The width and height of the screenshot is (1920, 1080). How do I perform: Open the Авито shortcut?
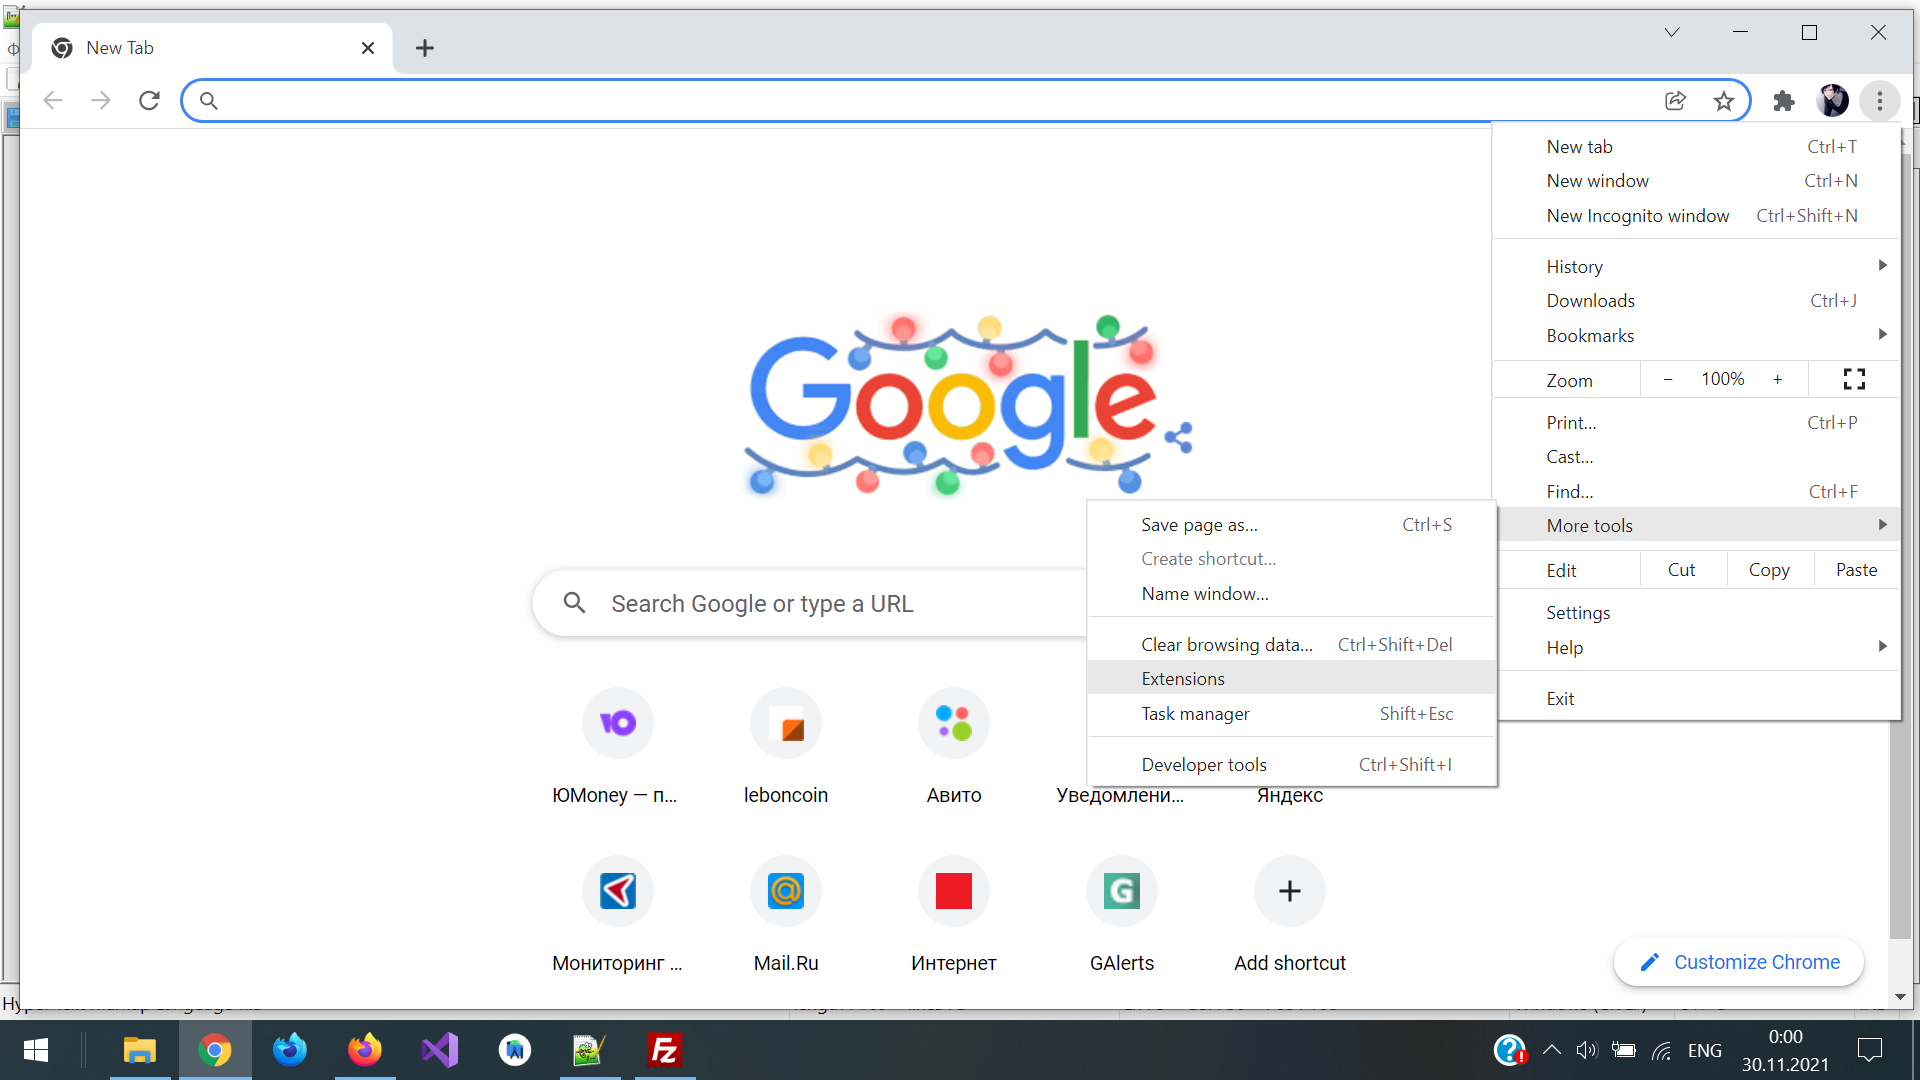(954, 748)
